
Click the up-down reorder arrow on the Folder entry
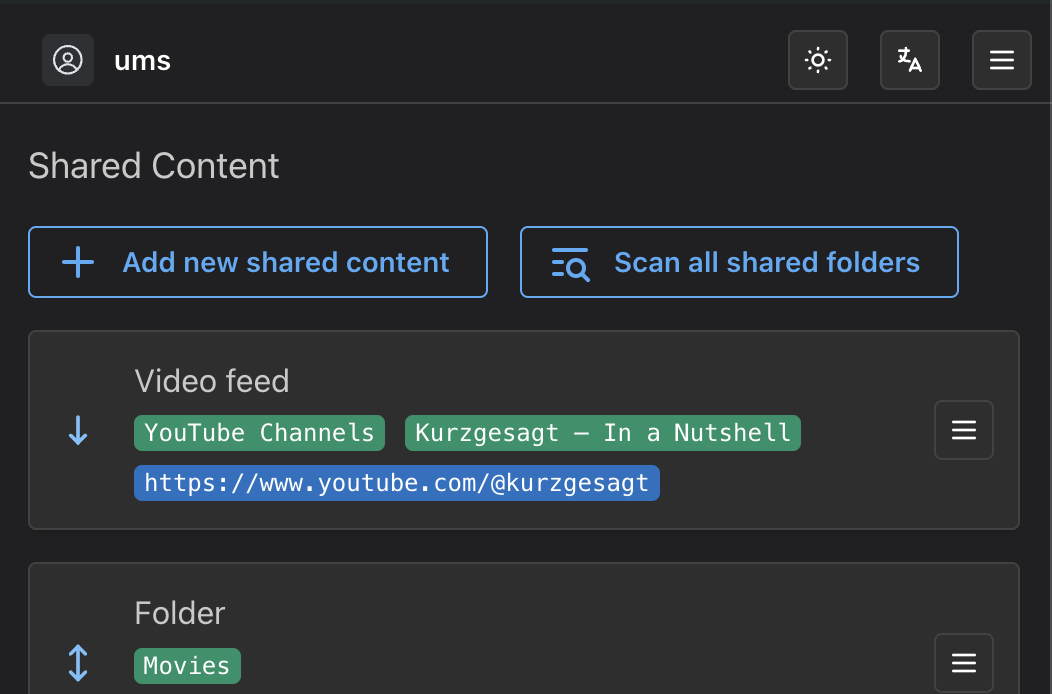point(77,663)
